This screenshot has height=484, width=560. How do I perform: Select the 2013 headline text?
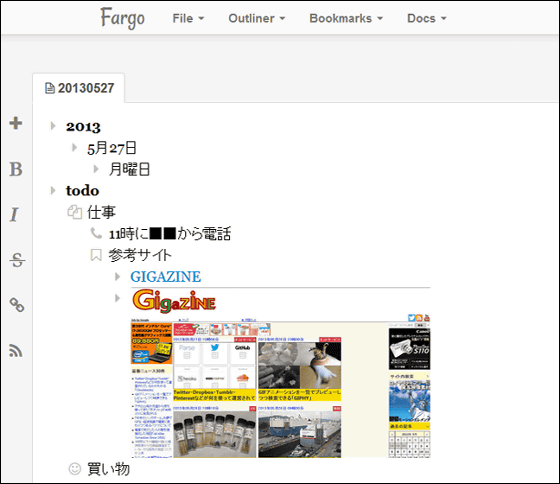coord(83,126)
